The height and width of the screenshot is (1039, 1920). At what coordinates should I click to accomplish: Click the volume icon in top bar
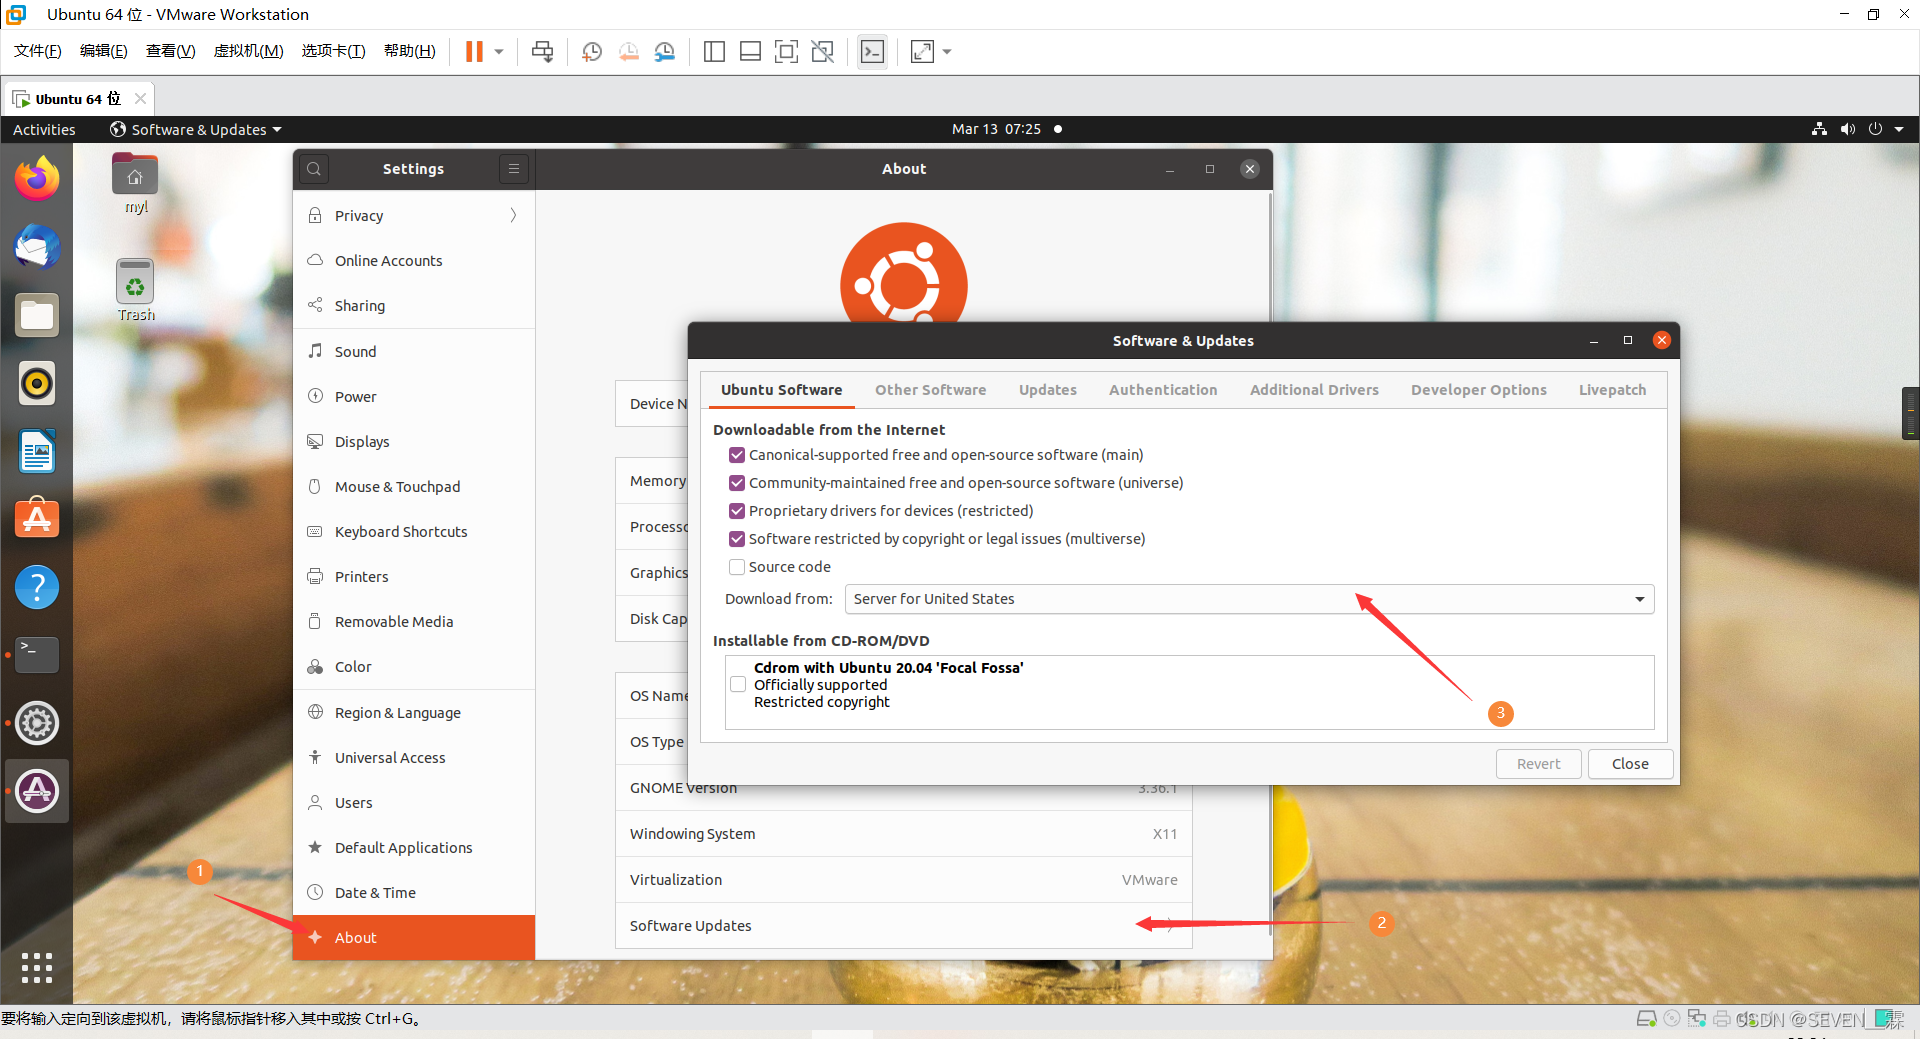[x=1847, y=129]
